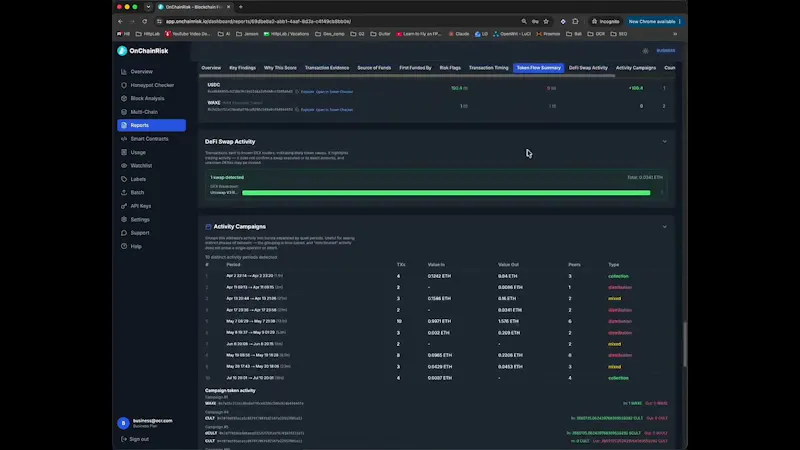
Task: Click the Explorer link for USDC
Action: coord(307,92)
